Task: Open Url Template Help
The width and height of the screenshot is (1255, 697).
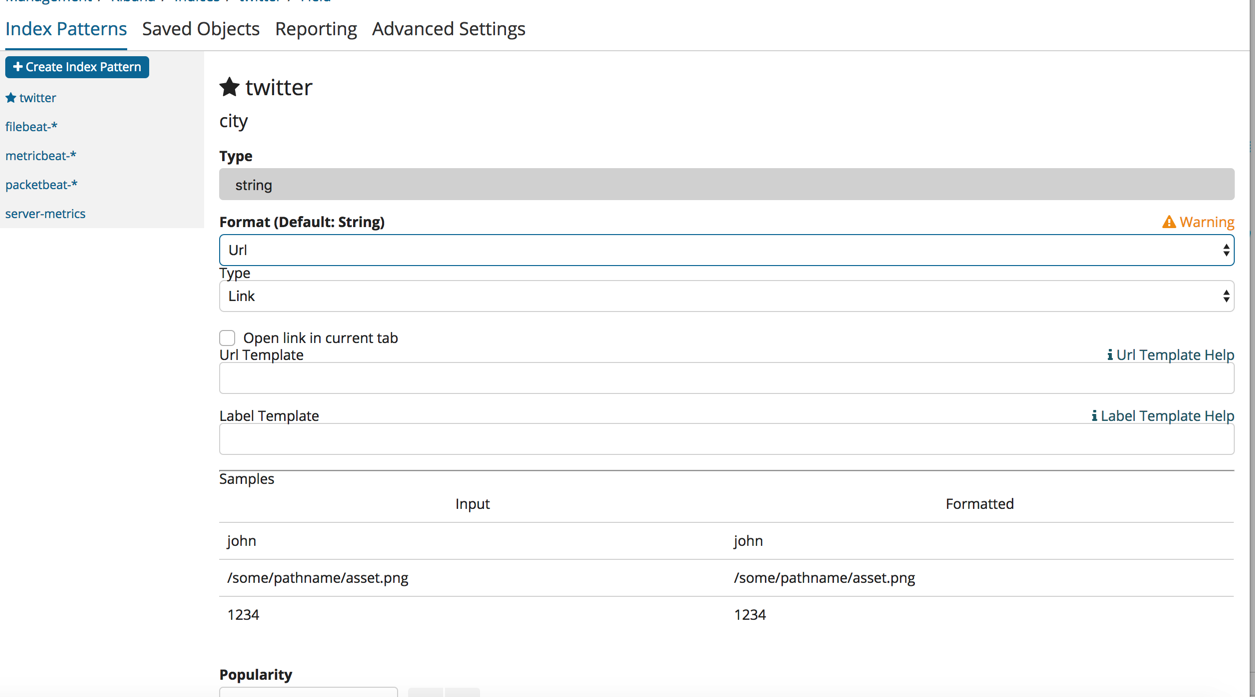Action: pos(1170,355)
